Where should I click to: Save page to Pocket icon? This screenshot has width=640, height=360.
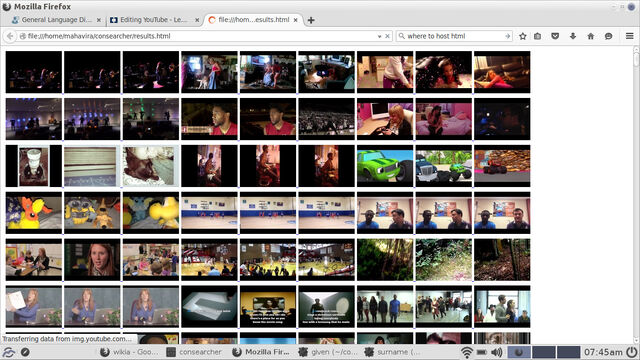click(555, 36)
